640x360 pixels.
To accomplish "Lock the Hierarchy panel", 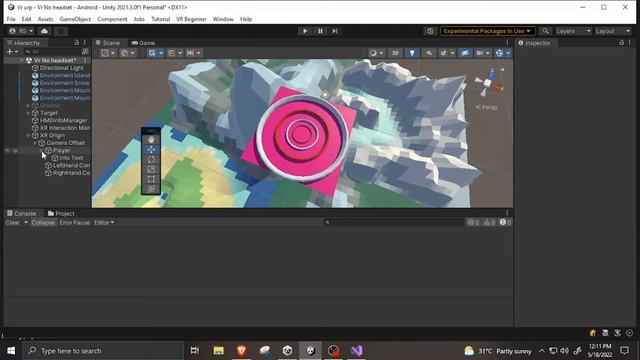I will click(x=76, y=42).
